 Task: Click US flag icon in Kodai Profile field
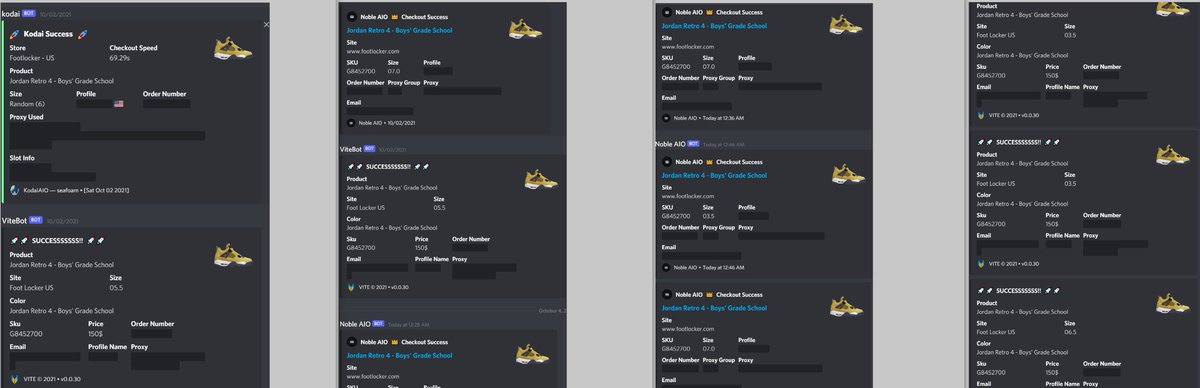coord(118,104)
